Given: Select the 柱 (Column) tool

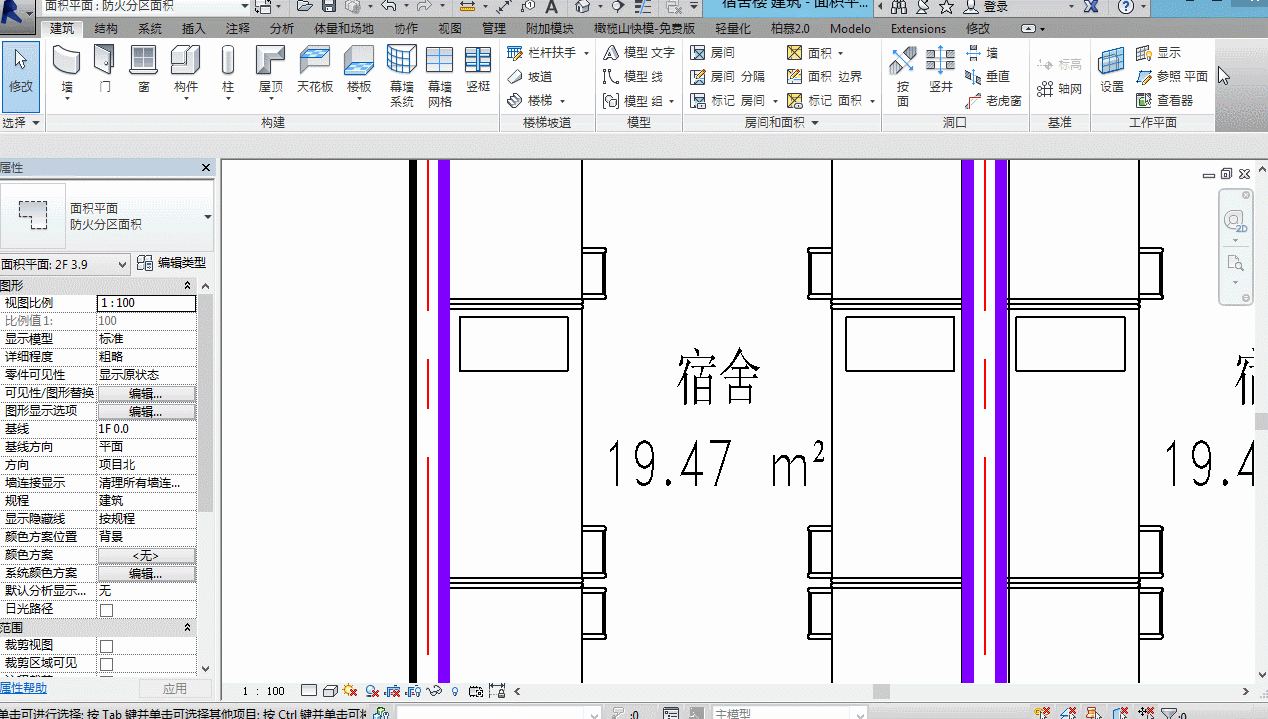Looking at the screenshot, I should (x=228, y=72).
